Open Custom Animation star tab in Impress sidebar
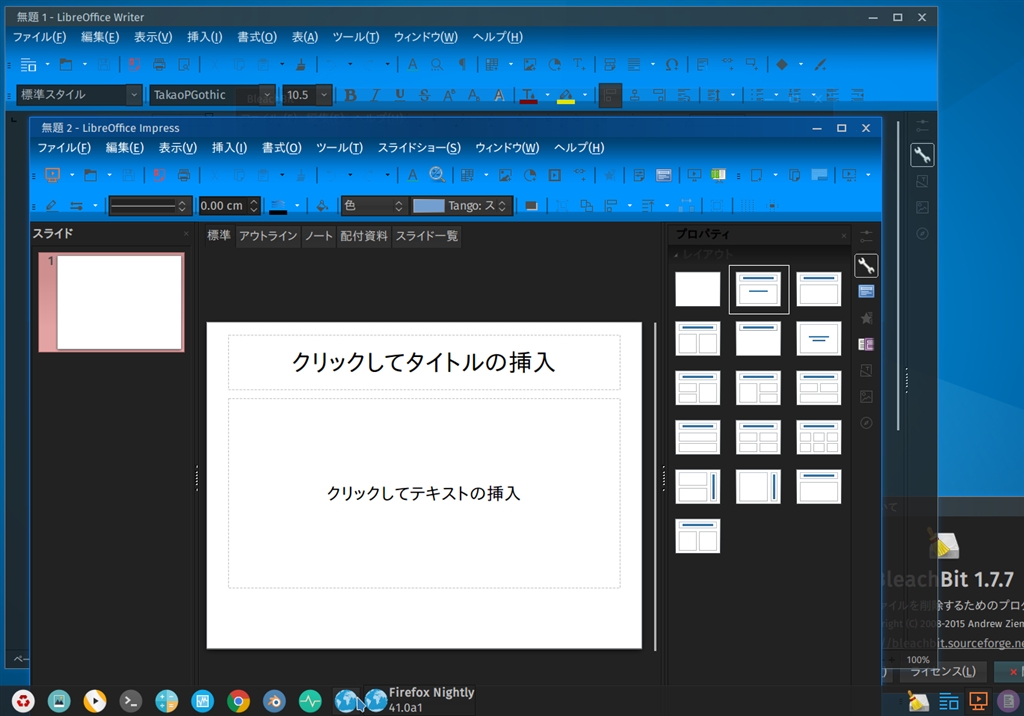The width and height of the screenshot is (1024, 716). tap(866, 318)
